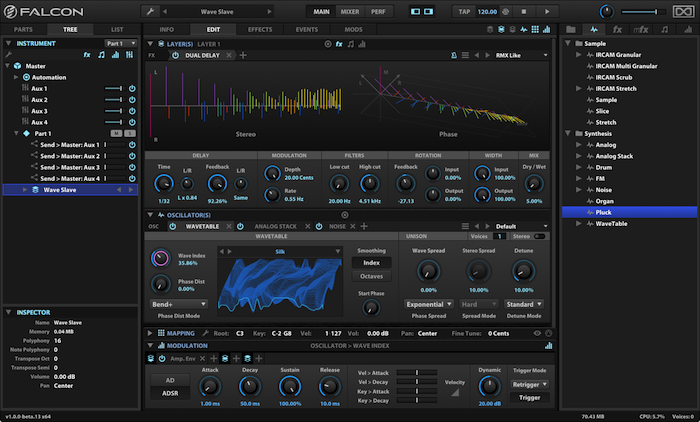Viewport: 700px width, 422px height.
Task: Select Pluck in the Synthesis browser list
Action: tap(629, 212)
